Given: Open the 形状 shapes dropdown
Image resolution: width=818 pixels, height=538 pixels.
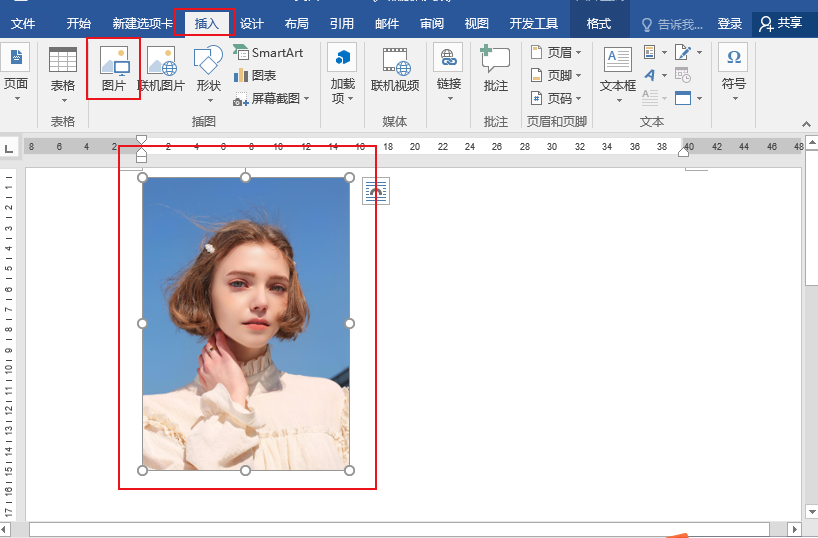Looking at the screenshot, I should pos(208,74).
